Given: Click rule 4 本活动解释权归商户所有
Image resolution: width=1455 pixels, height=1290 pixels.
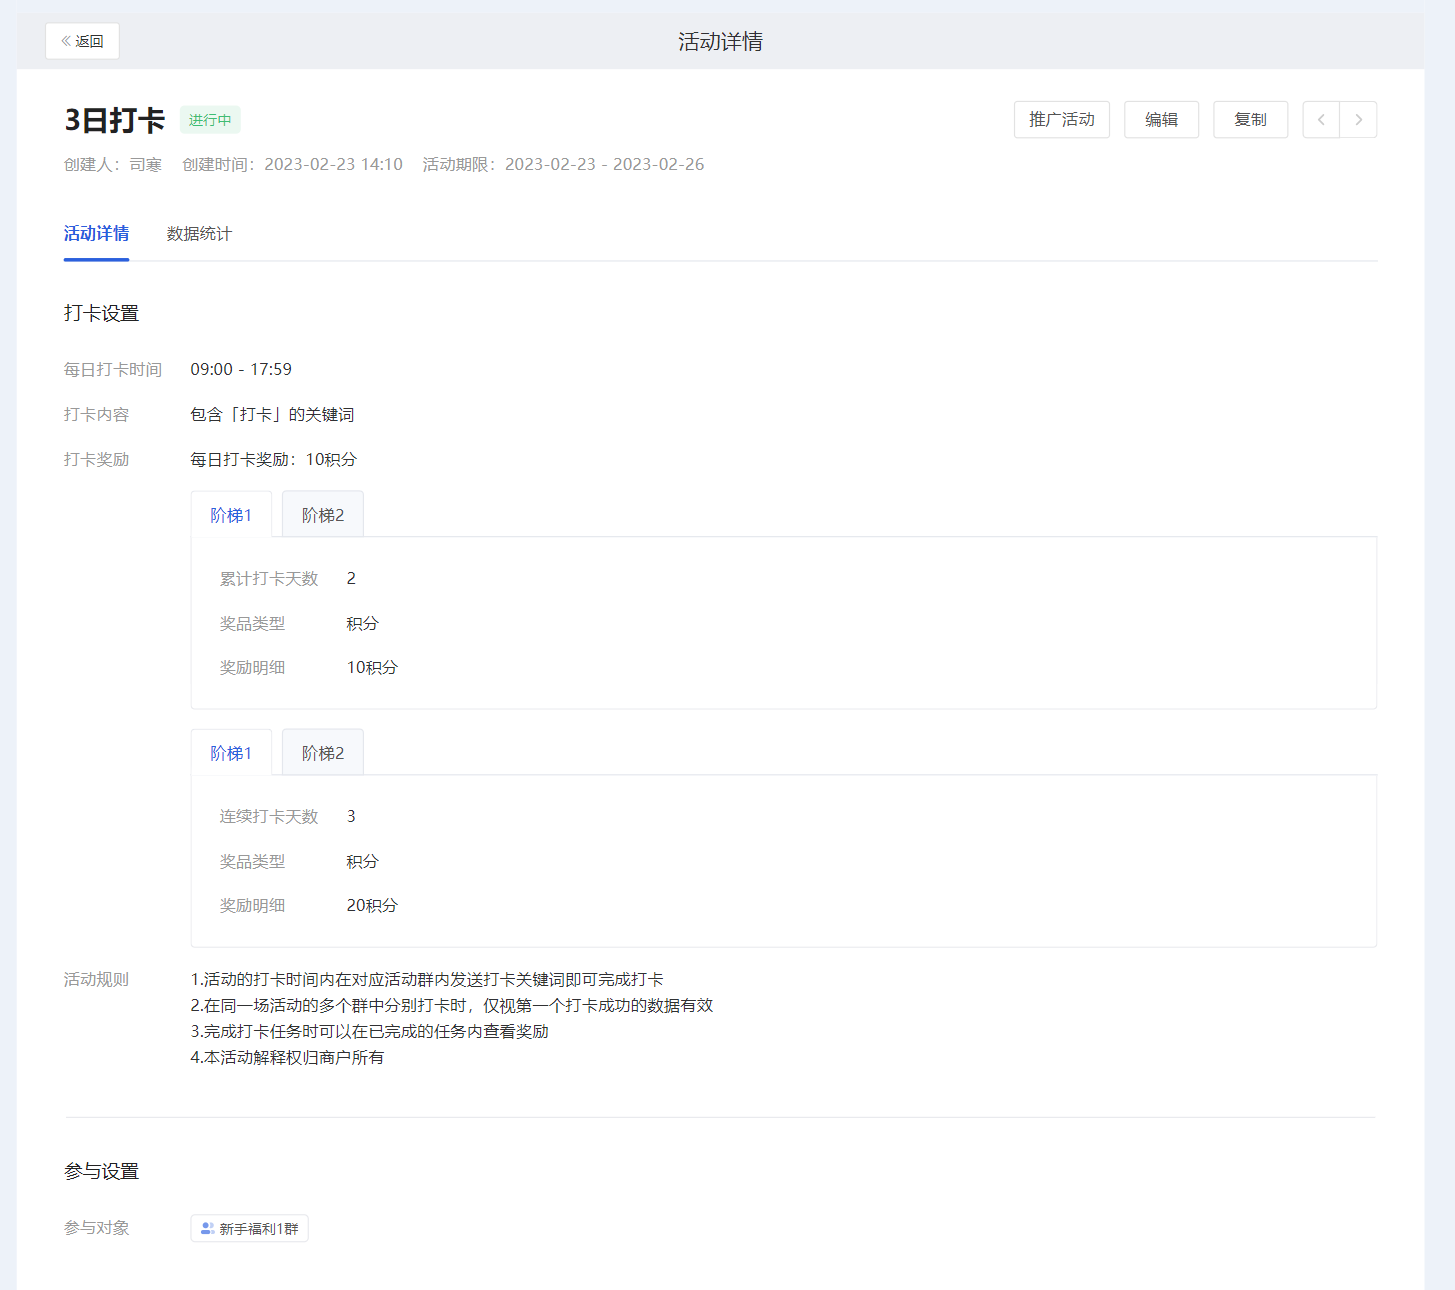Looking at the screenshot, I should coord(287,1057).
